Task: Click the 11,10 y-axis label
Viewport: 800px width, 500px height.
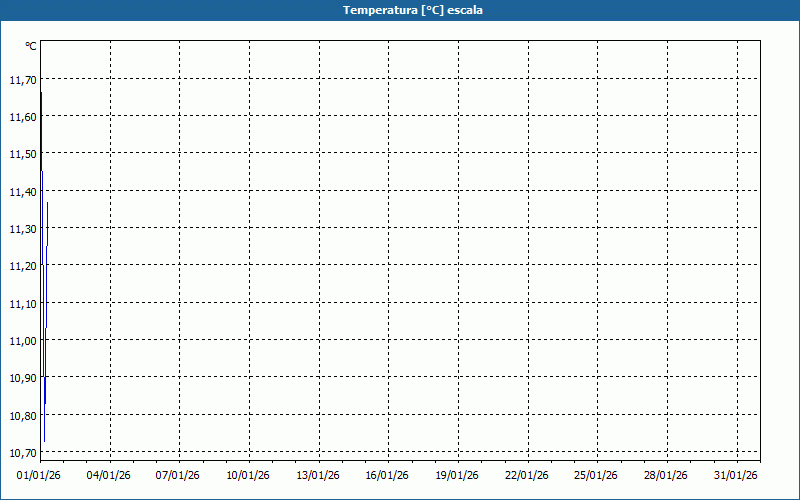Action: (23, 304)
